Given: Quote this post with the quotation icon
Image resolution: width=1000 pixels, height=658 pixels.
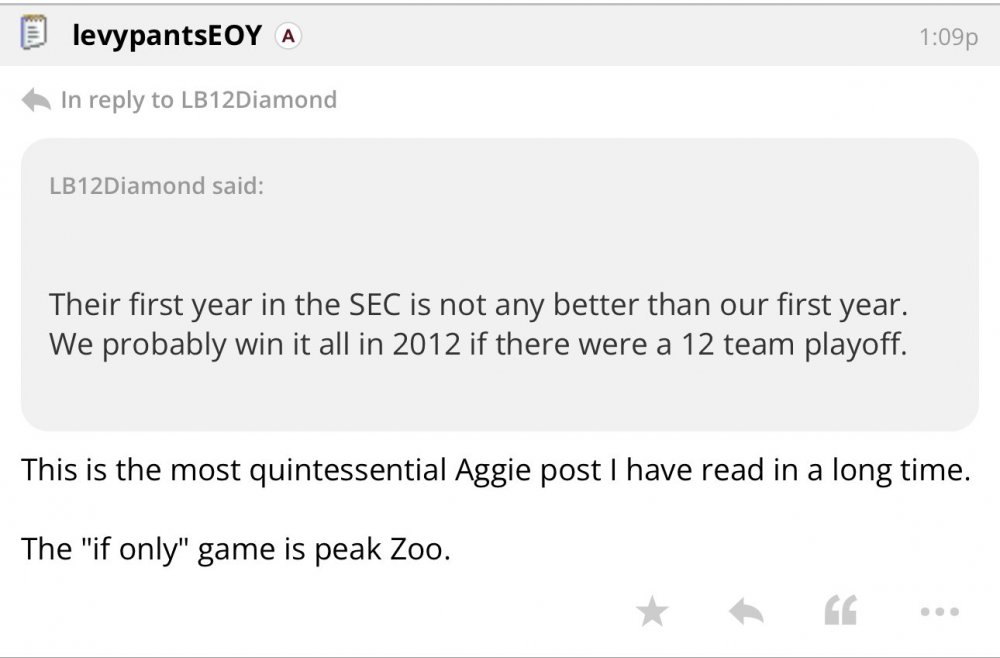Looking at the screenshot, I should click(840, 611).
